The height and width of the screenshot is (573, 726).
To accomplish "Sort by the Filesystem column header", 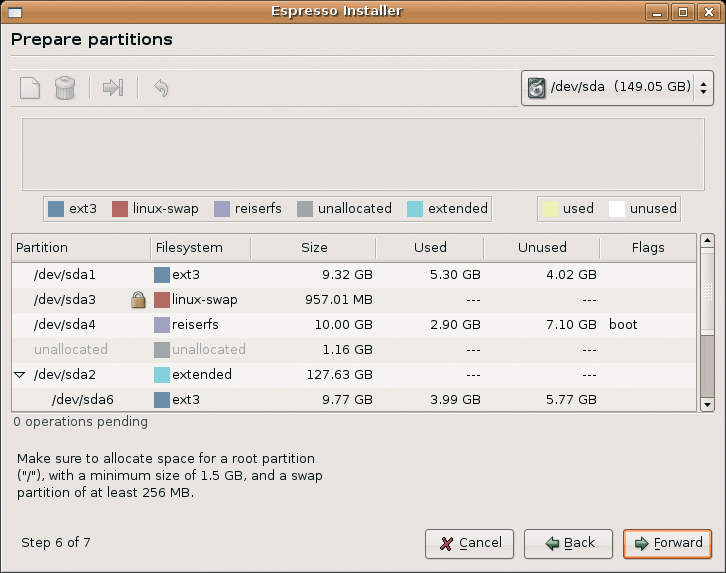I will point(200,248).
